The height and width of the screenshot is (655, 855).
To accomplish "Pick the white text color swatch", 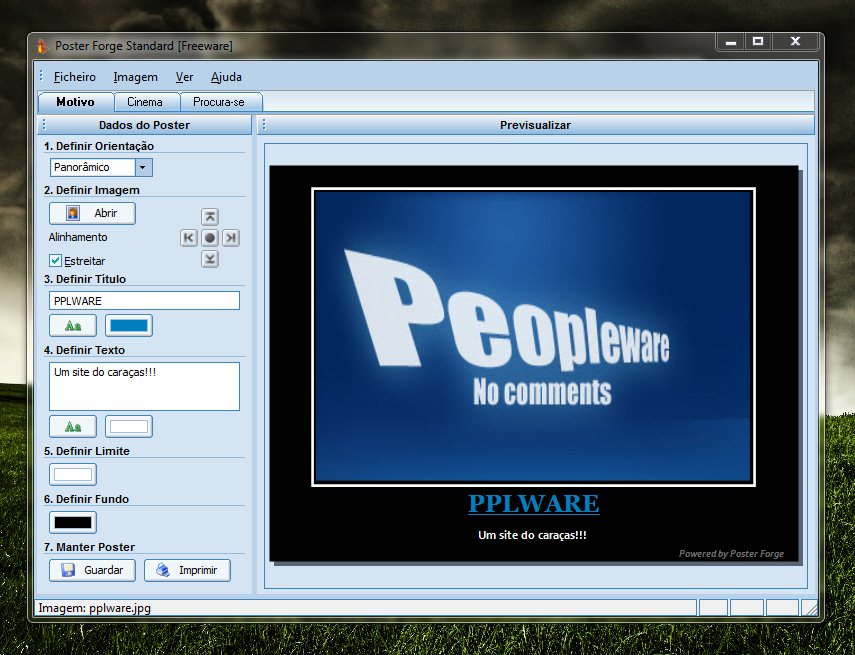I will click(x=129, y=426).
